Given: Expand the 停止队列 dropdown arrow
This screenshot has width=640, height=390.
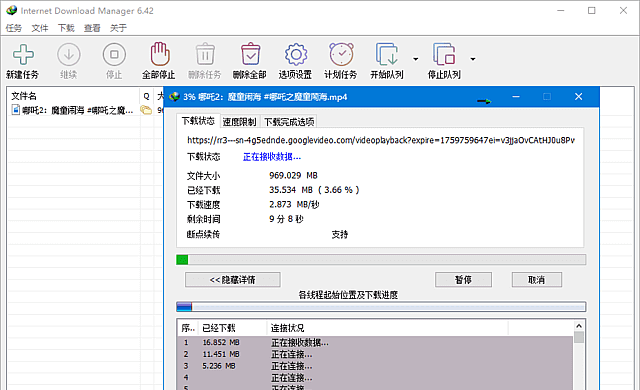Looking at the screenshot, I should click(x=473, y=59).
